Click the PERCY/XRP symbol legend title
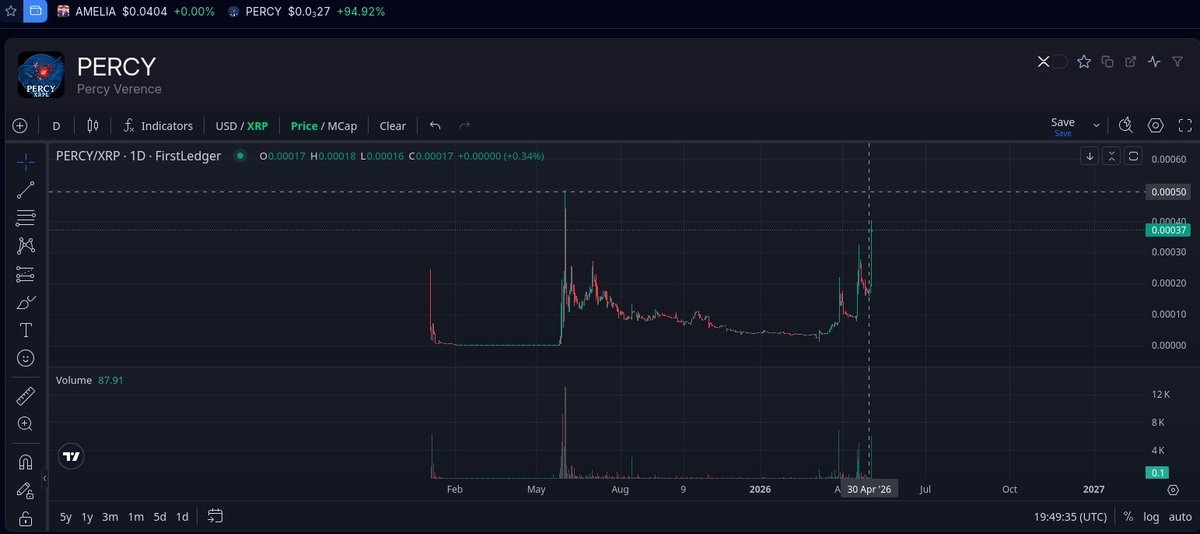This screenshot has width=1200, height=534. (x=138, y=156)
